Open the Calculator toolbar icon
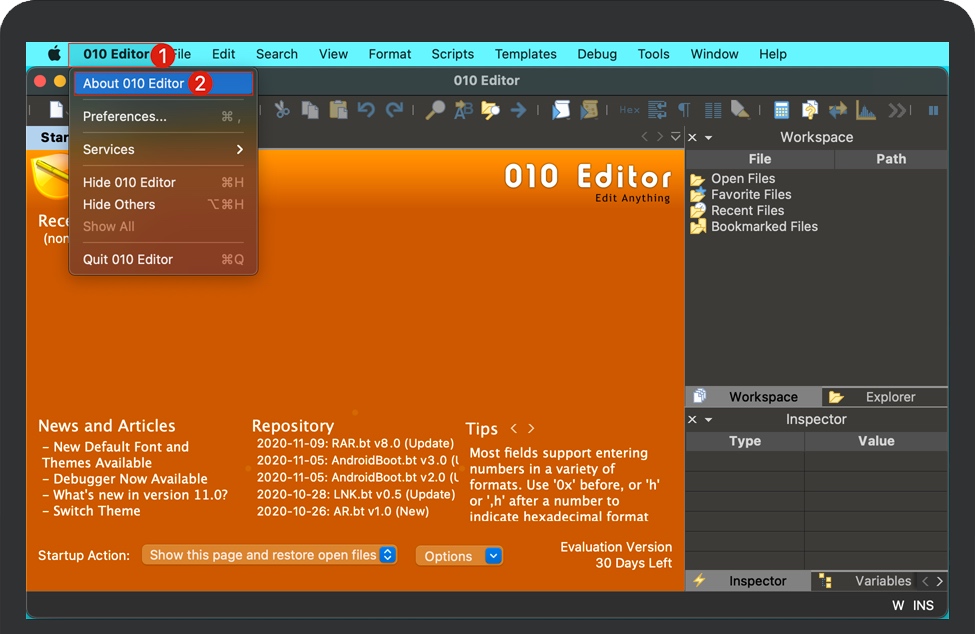Screen dimensions: 975x634 coord(782,110)
